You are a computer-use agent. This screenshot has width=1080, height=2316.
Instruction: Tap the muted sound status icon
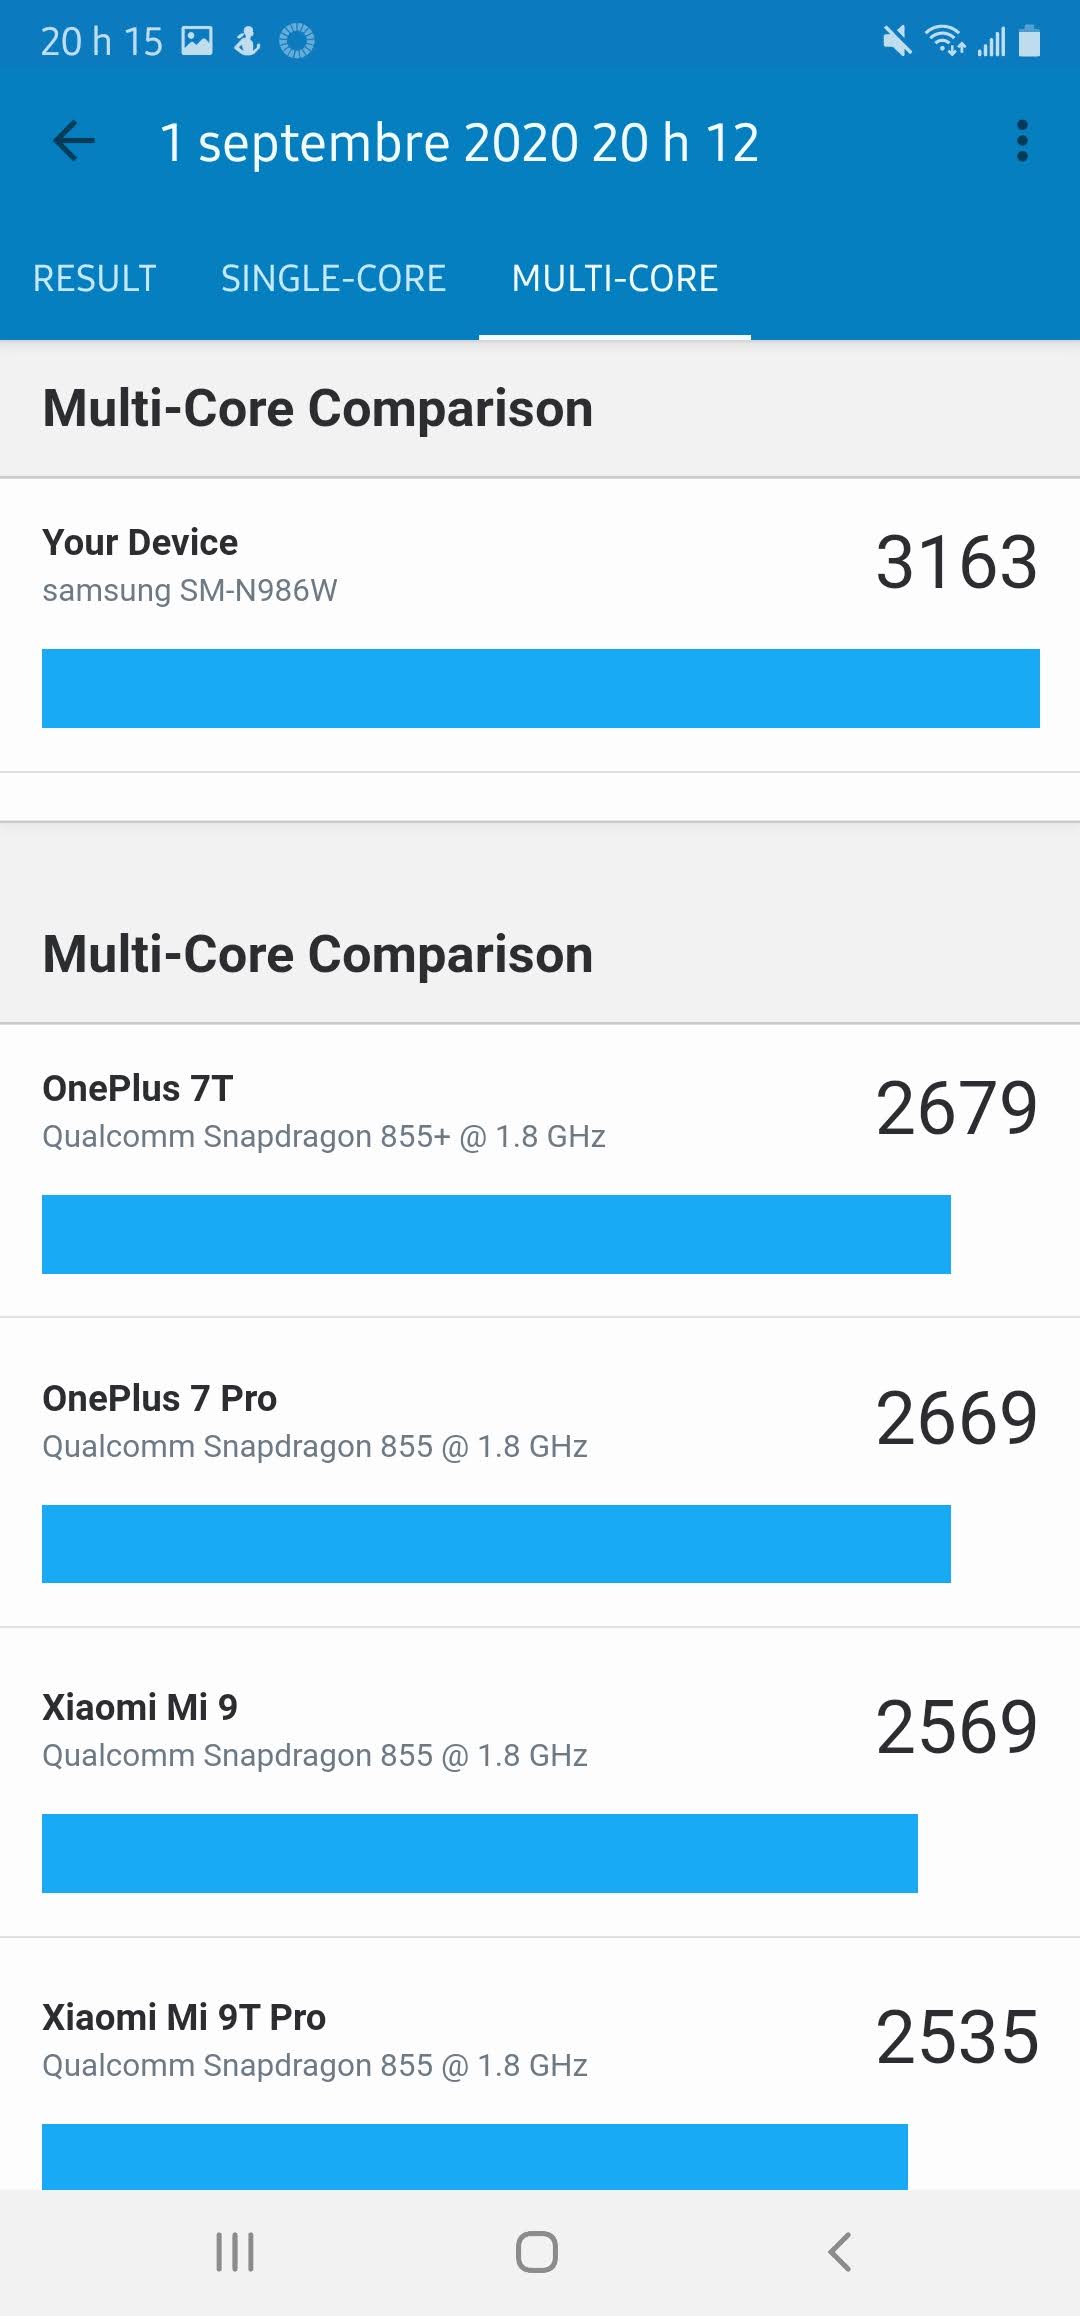pyautogui.click(x=897, y=41)
